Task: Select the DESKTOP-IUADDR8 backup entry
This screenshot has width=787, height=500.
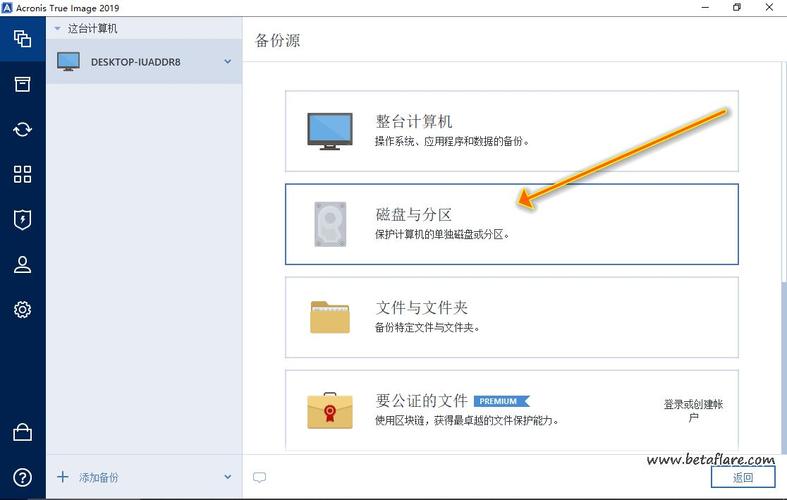Action: [144, 62]
